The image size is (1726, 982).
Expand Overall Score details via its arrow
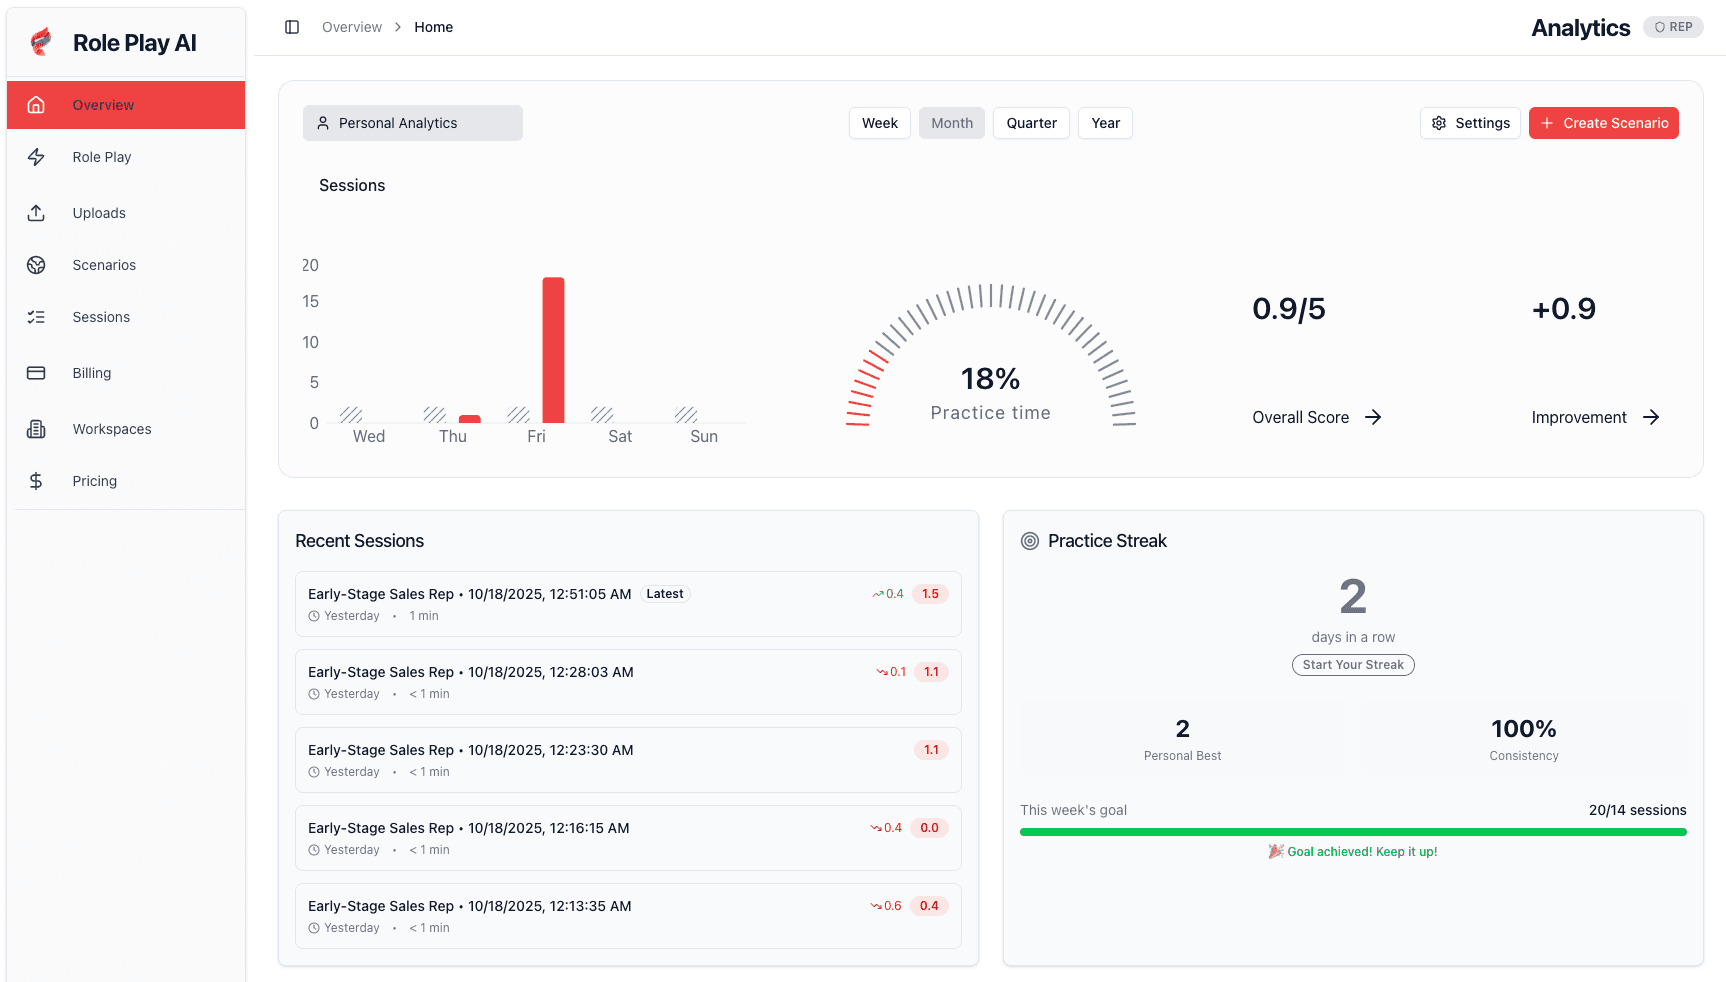click(x=1373, y=417)
